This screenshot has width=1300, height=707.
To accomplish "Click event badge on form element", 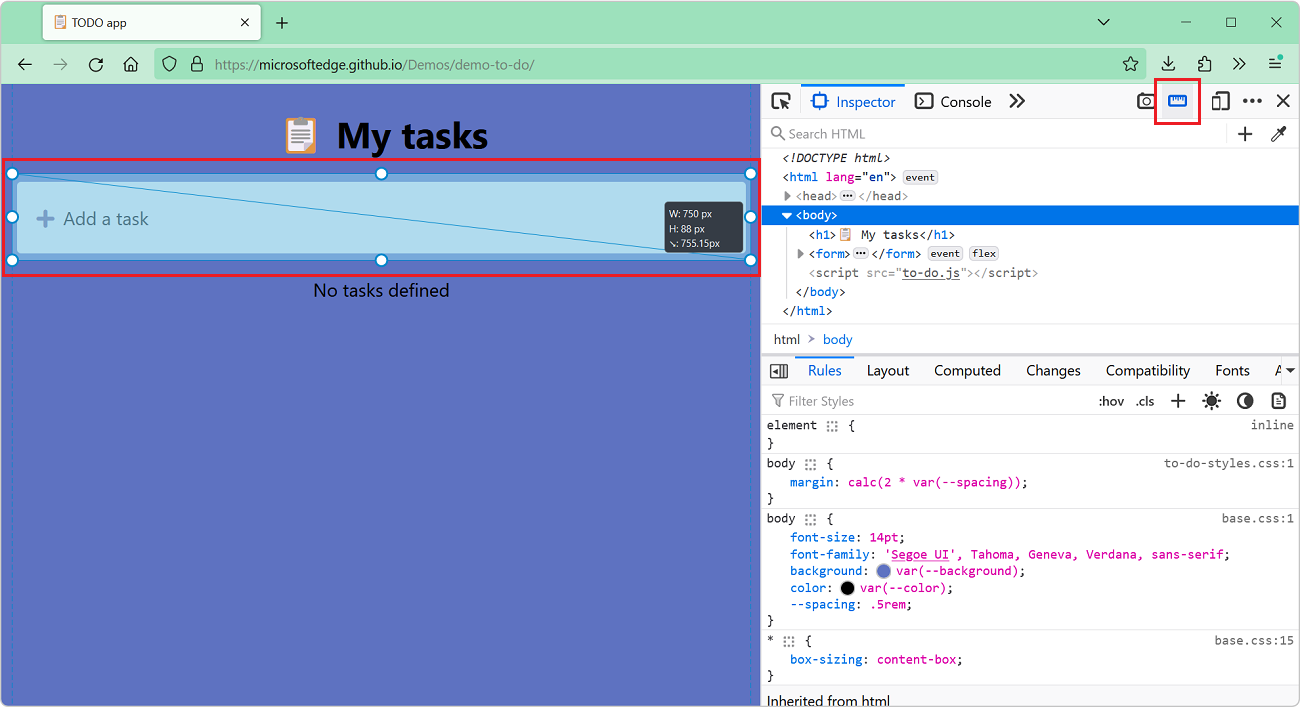I will [x=945, y=254].
